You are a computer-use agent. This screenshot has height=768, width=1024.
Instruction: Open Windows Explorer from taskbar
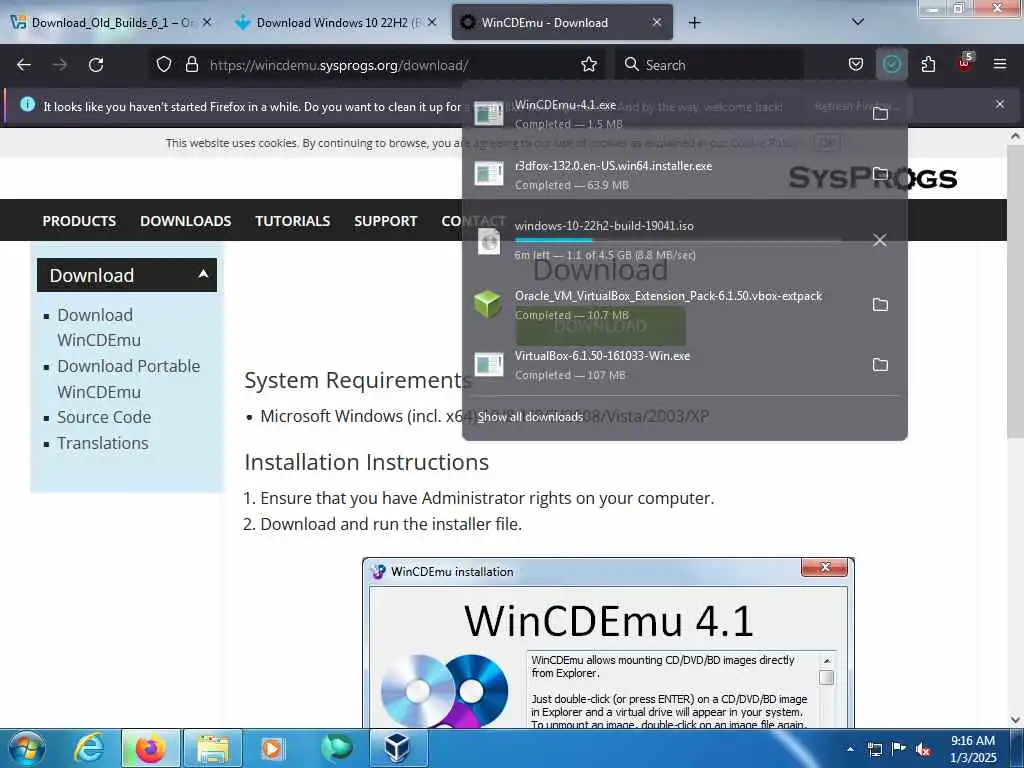[213, 748]
